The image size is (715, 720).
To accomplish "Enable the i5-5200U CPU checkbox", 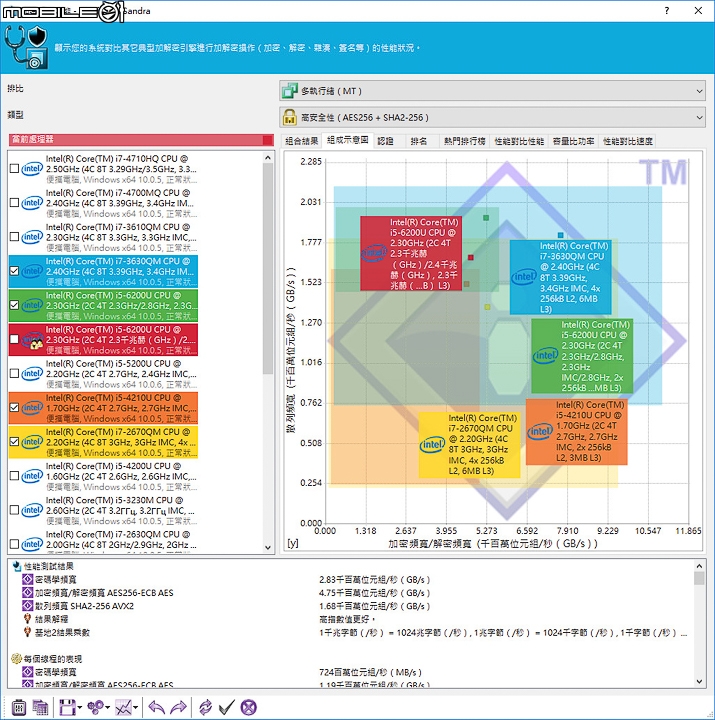I will click(x=14, y=373).
